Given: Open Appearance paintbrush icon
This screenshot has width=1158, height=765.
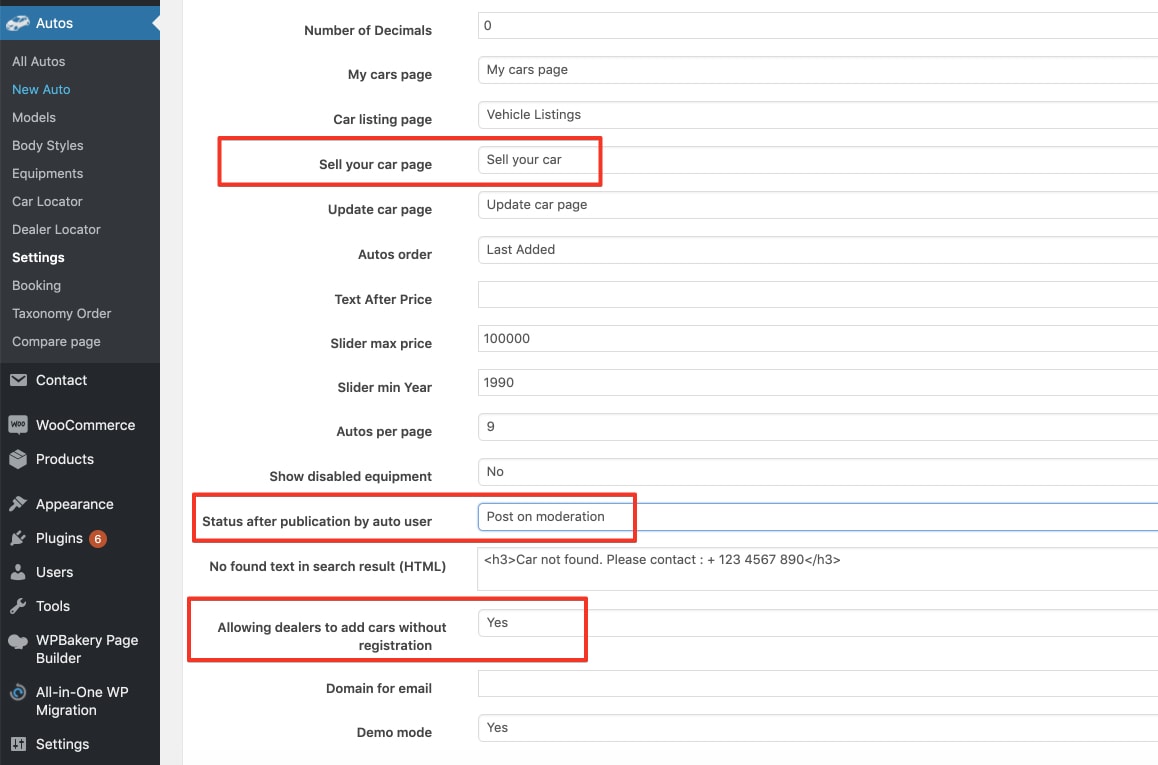Looking at the screenshot, I should pos(18,504).
